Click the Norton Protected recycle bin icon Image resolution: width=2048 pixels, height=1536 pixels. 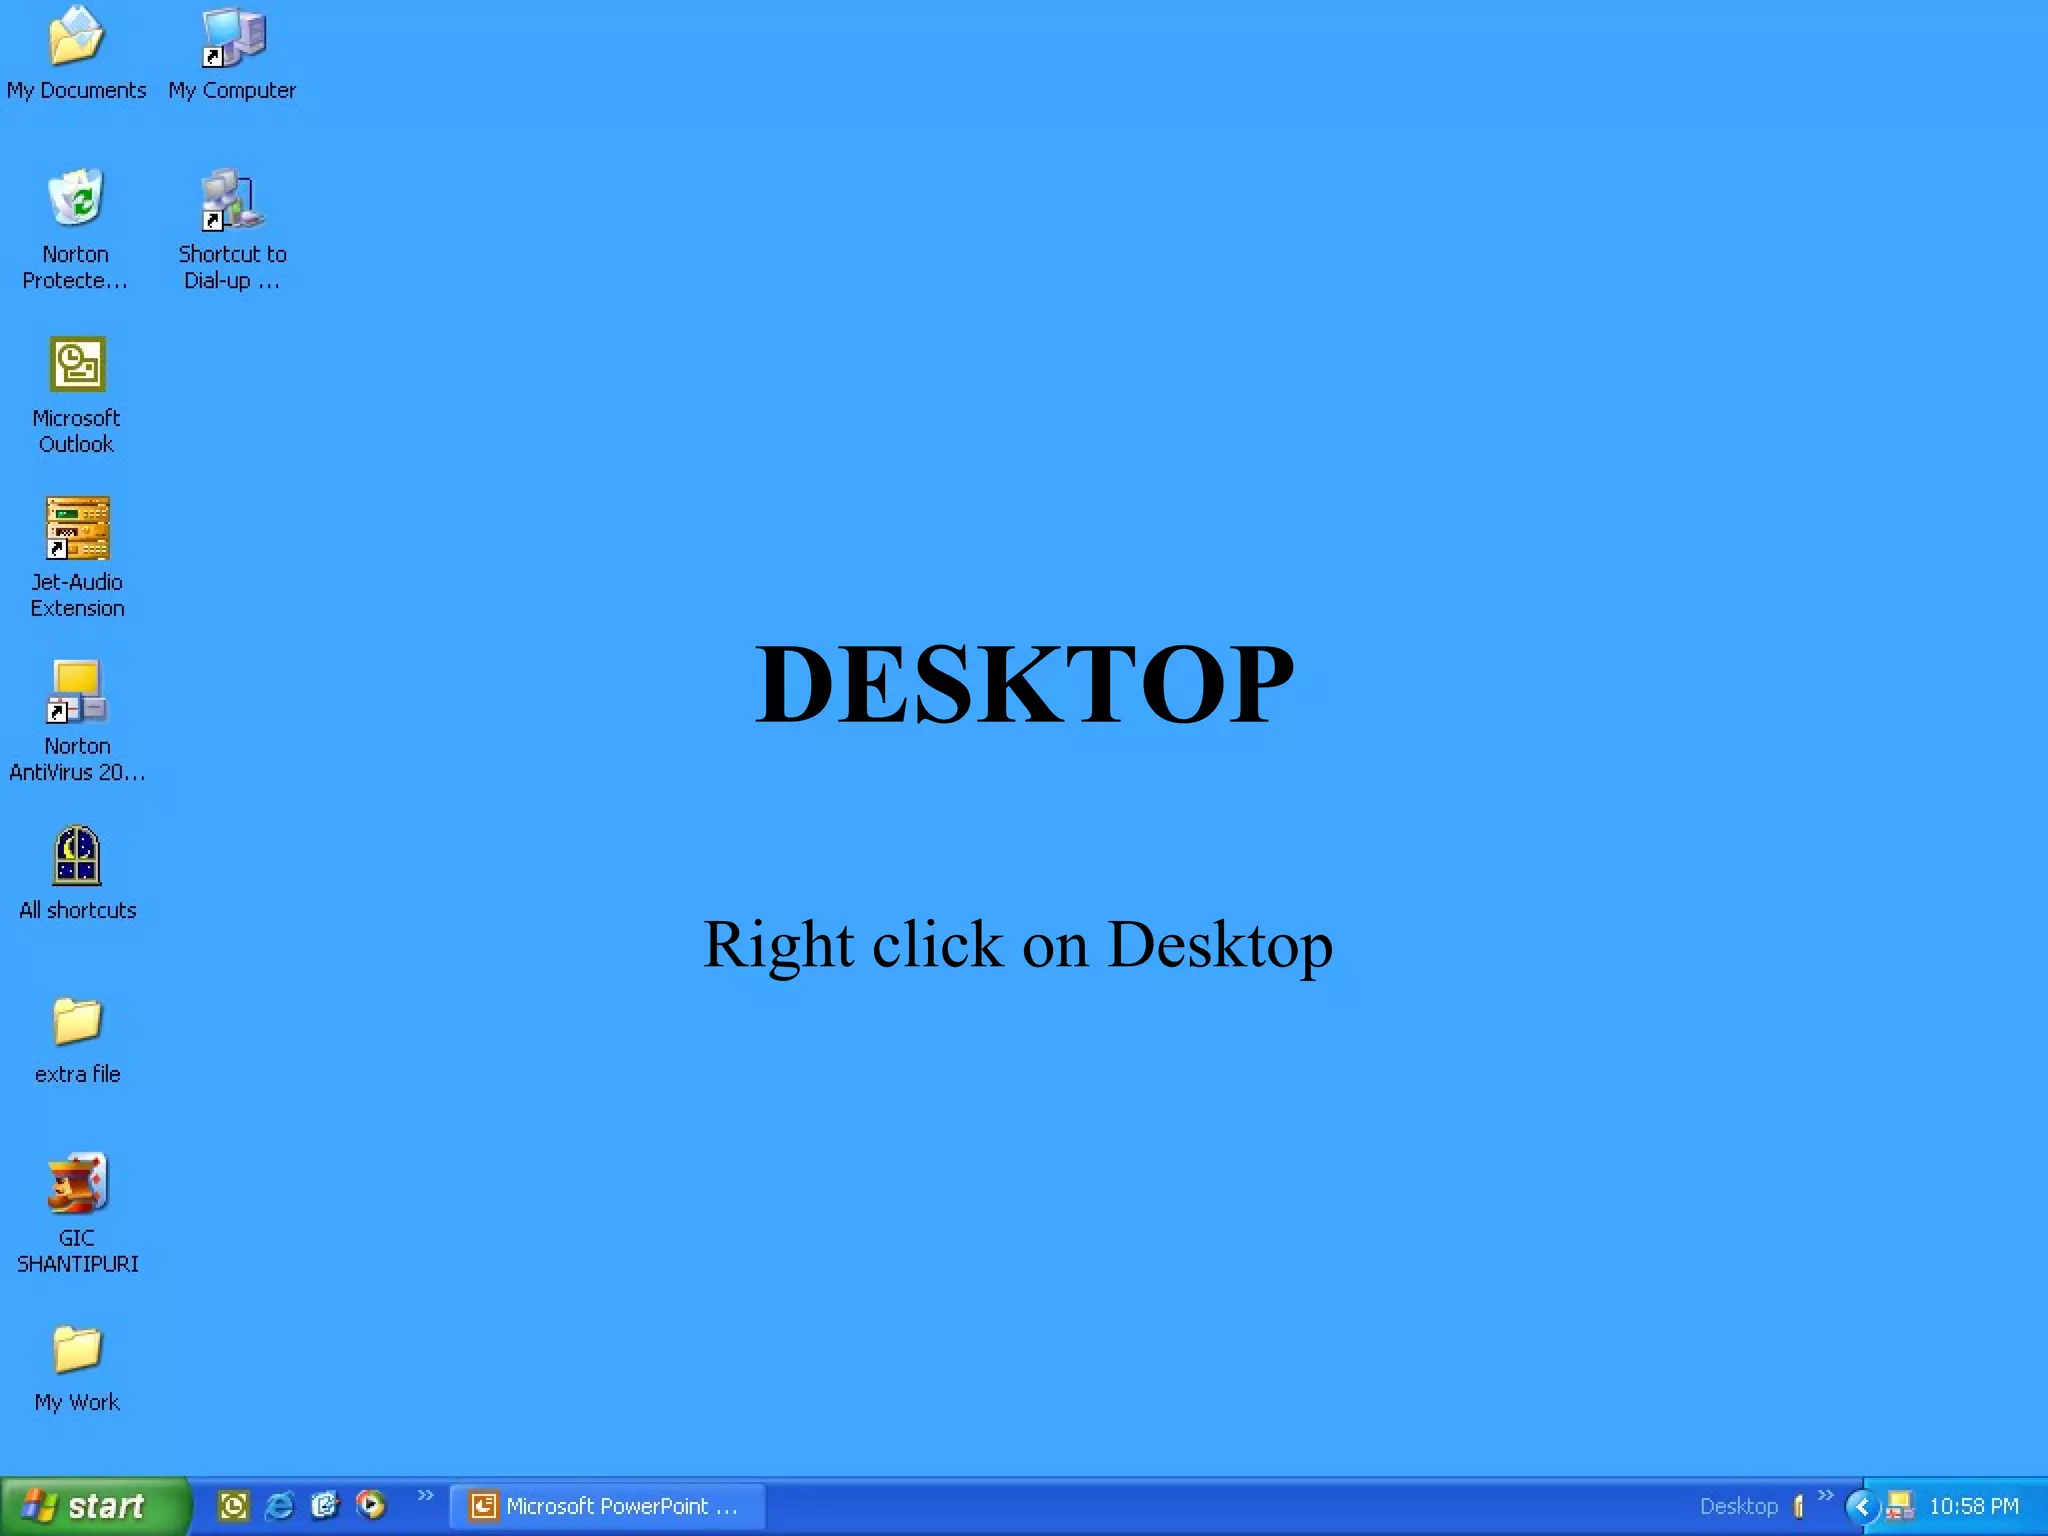point(76,198)
